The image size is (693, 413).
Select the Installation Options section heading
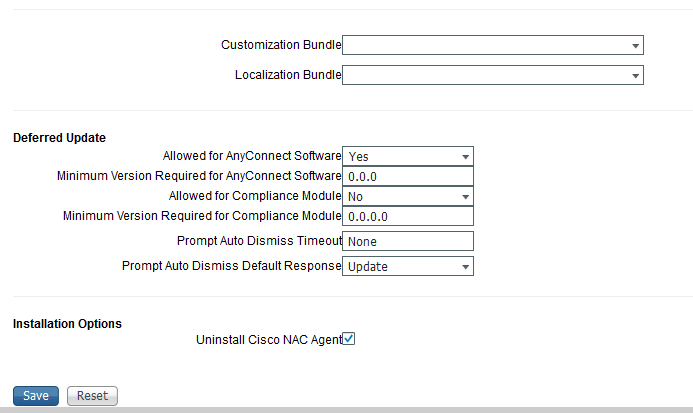(66, 324)
